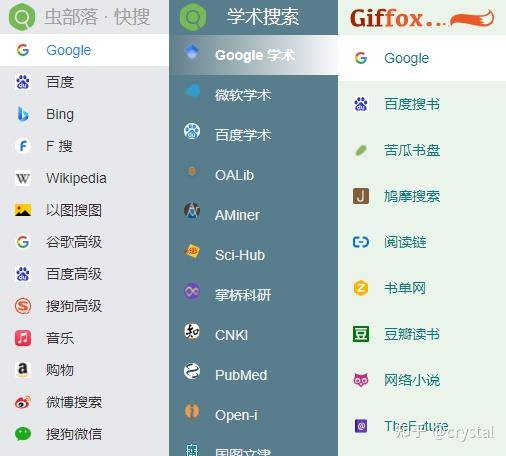Viewport: 506px width, 456px height.
Task: Open OALib text entry
Action: [x=234, y=175]
